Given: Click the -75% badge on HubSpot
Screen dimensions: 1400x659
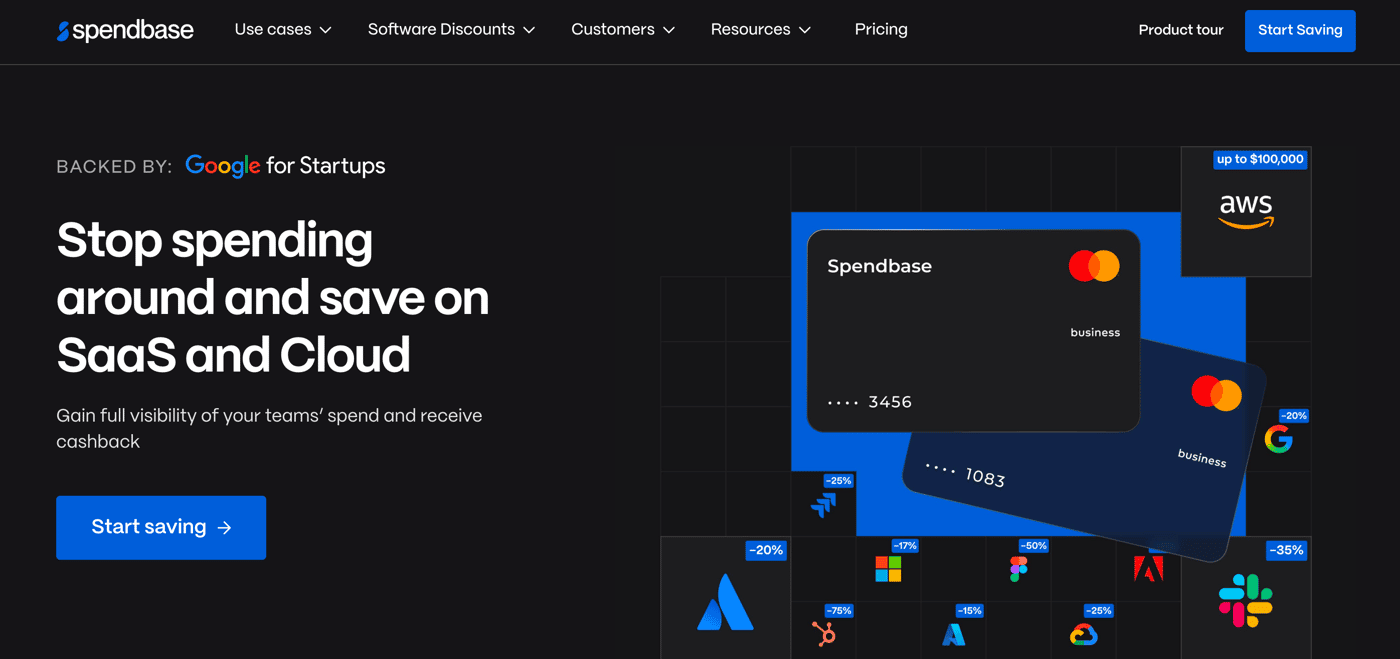Looking at the screenshot, I should tap(838, 611).
